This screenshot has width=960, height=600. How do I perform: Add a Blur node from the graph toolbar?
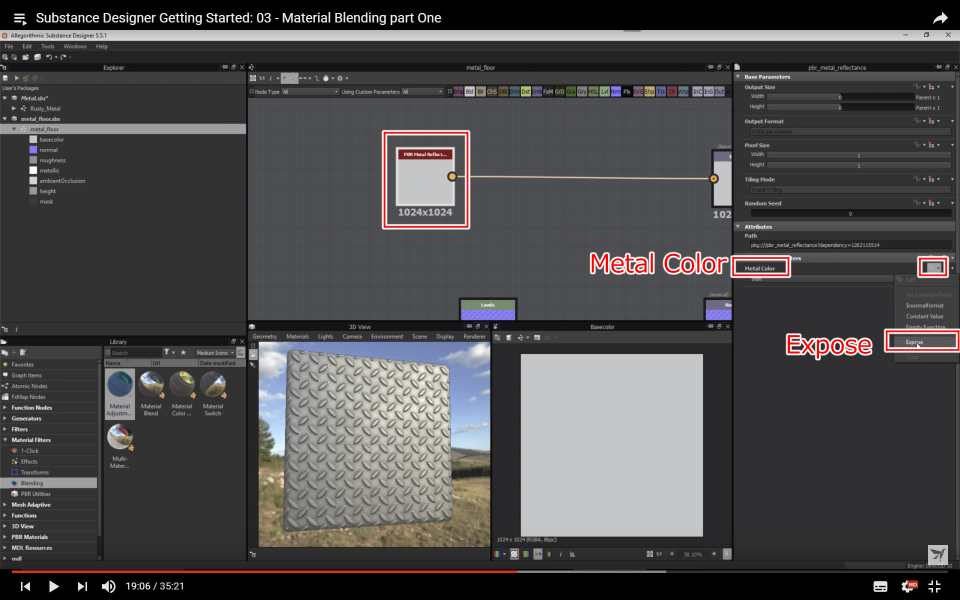(481, 91)
